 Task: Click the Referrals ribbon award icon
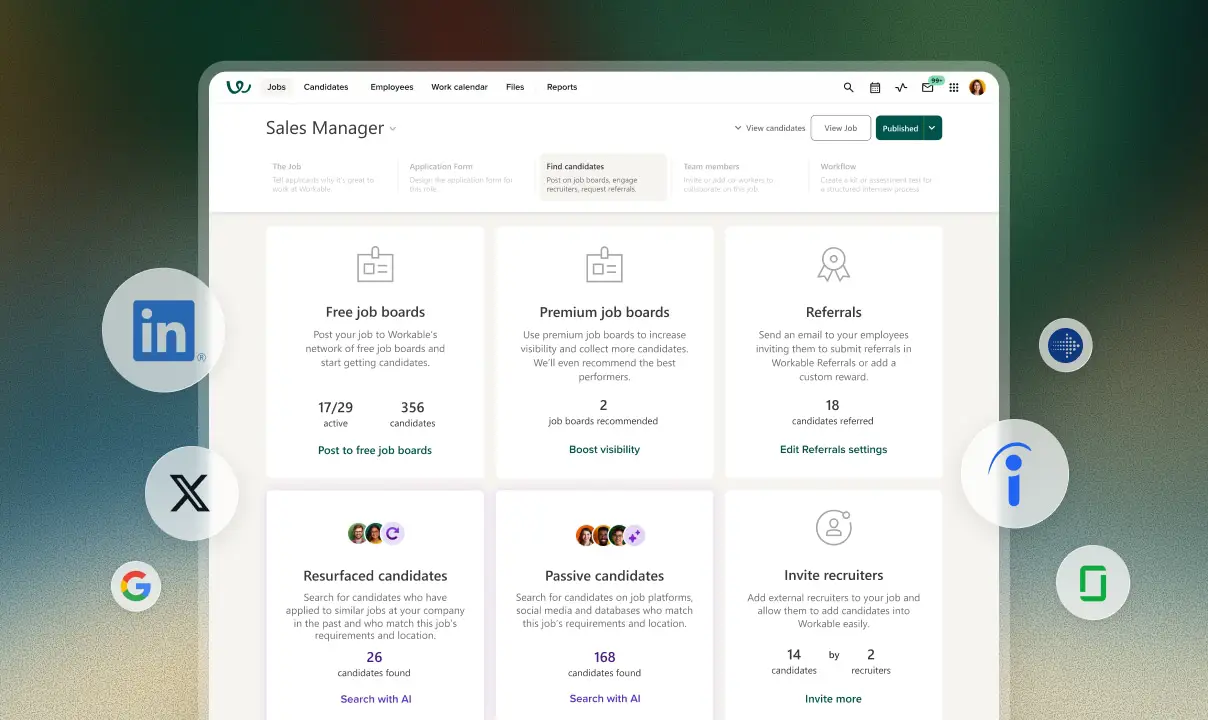(x=833, y=265)
